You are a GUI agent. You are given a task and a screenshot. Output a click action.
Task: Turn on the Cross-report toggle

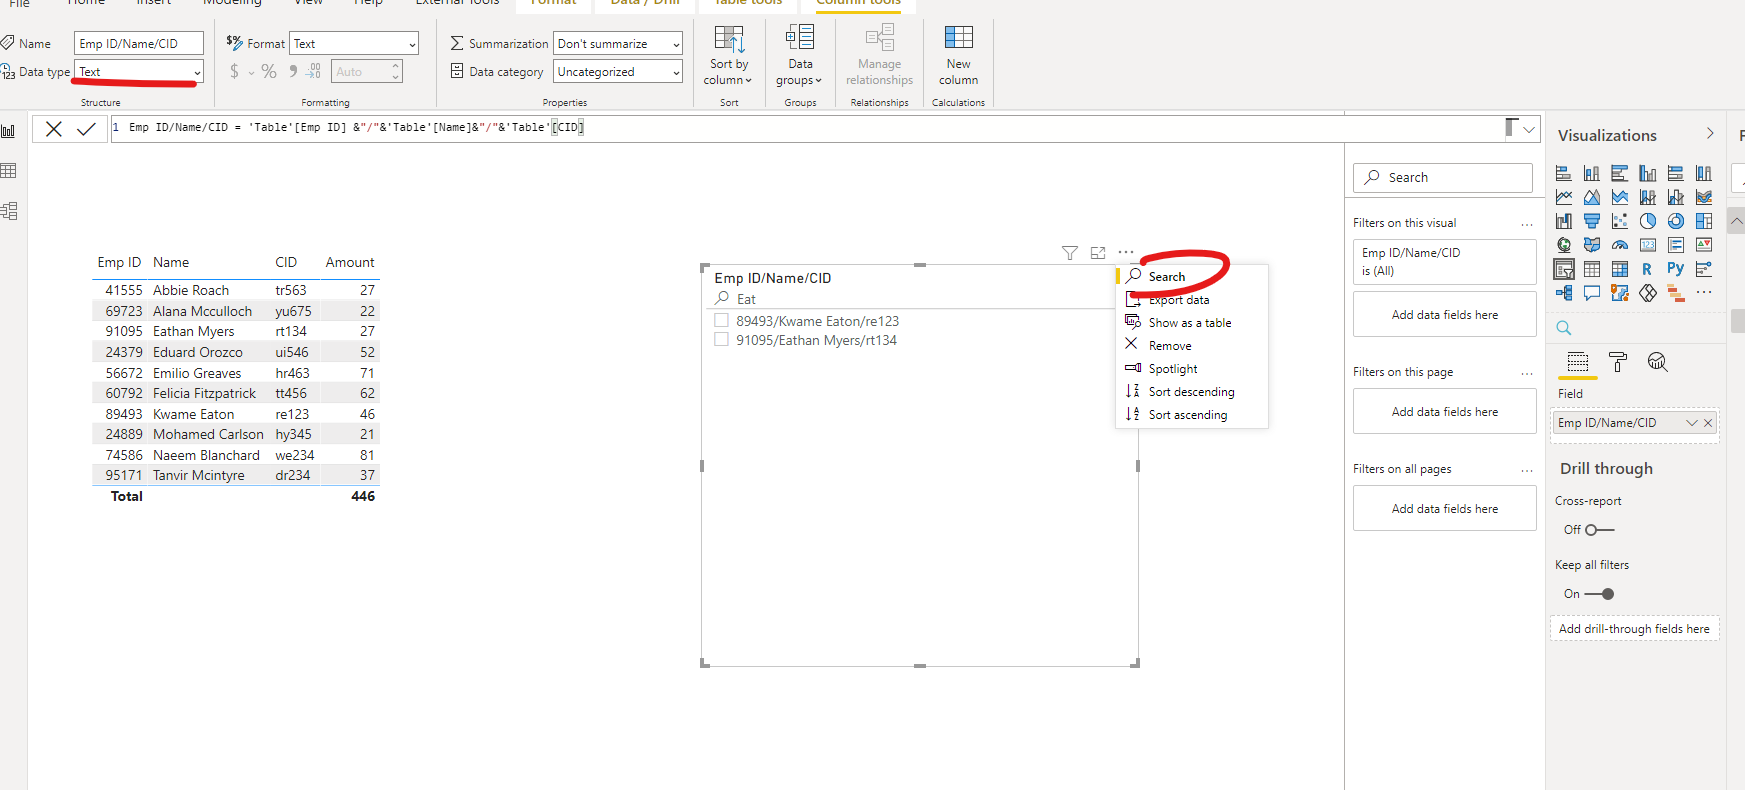1598,530
